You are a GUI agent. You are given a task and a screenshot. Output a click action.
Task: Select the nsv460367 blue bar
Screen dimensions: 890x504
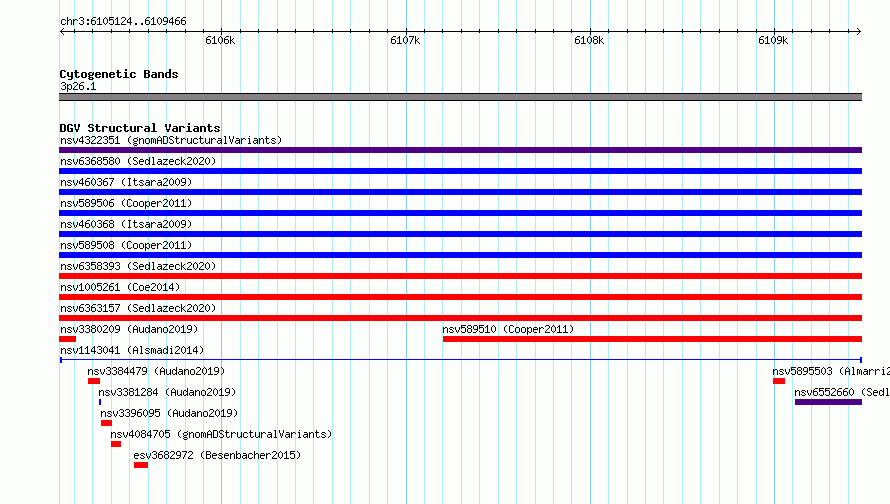coord(460,192)
